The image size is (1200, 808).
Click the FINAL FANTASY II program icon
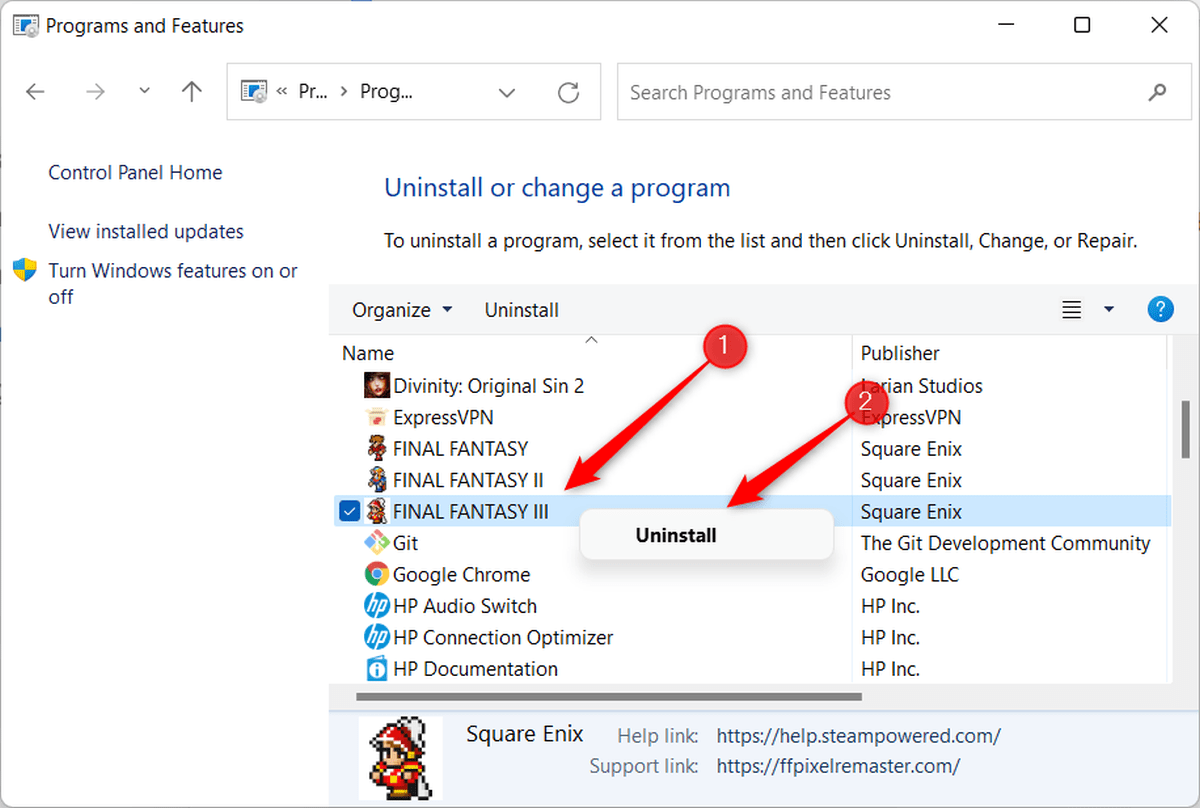click(x=377, y=480)
